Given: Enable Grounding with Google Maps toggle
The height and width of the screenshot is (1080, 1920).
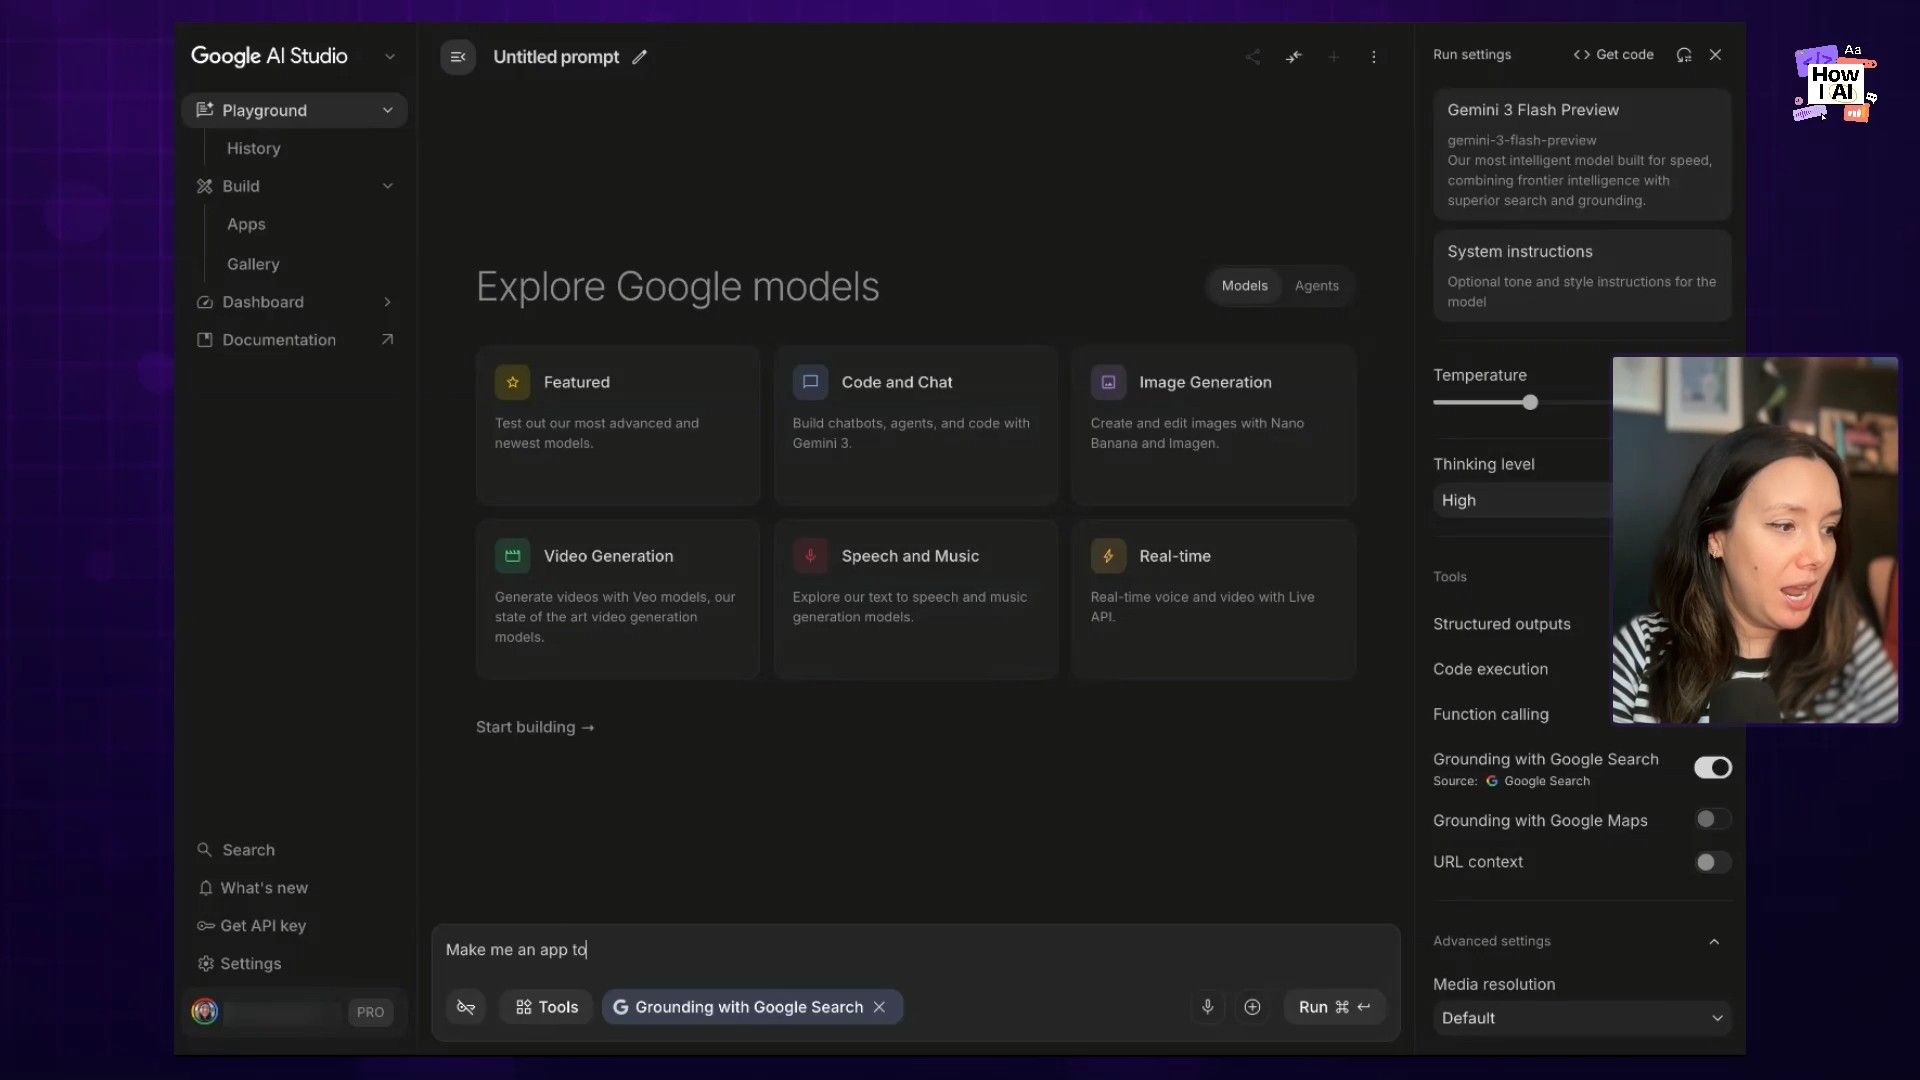Looking at the screenshot, I should coord(1712,820).
